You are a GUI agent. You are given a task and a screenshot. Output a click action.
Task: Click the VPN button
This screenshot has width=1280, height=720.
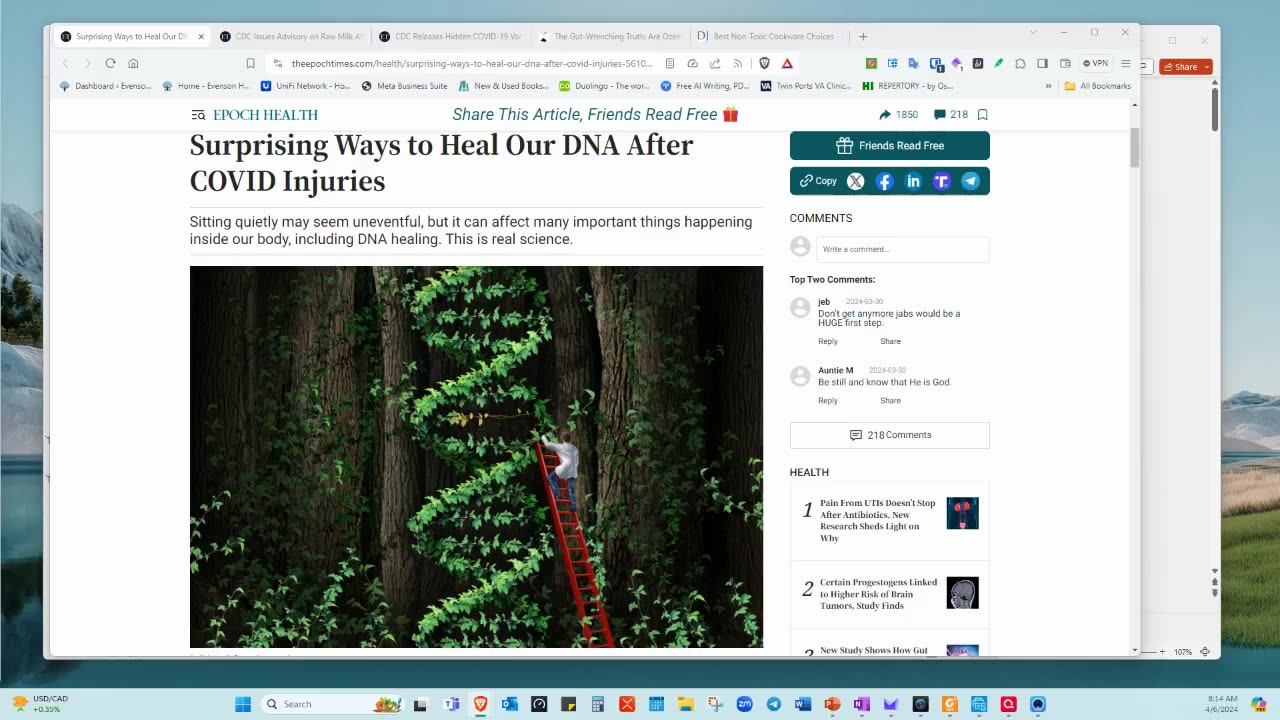coord(1096,63)
